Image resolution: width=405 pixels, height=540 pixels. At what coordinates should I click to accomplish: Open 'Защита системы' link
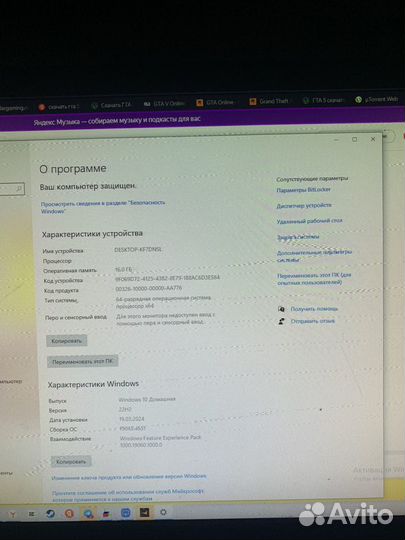[x=298, y=237]
